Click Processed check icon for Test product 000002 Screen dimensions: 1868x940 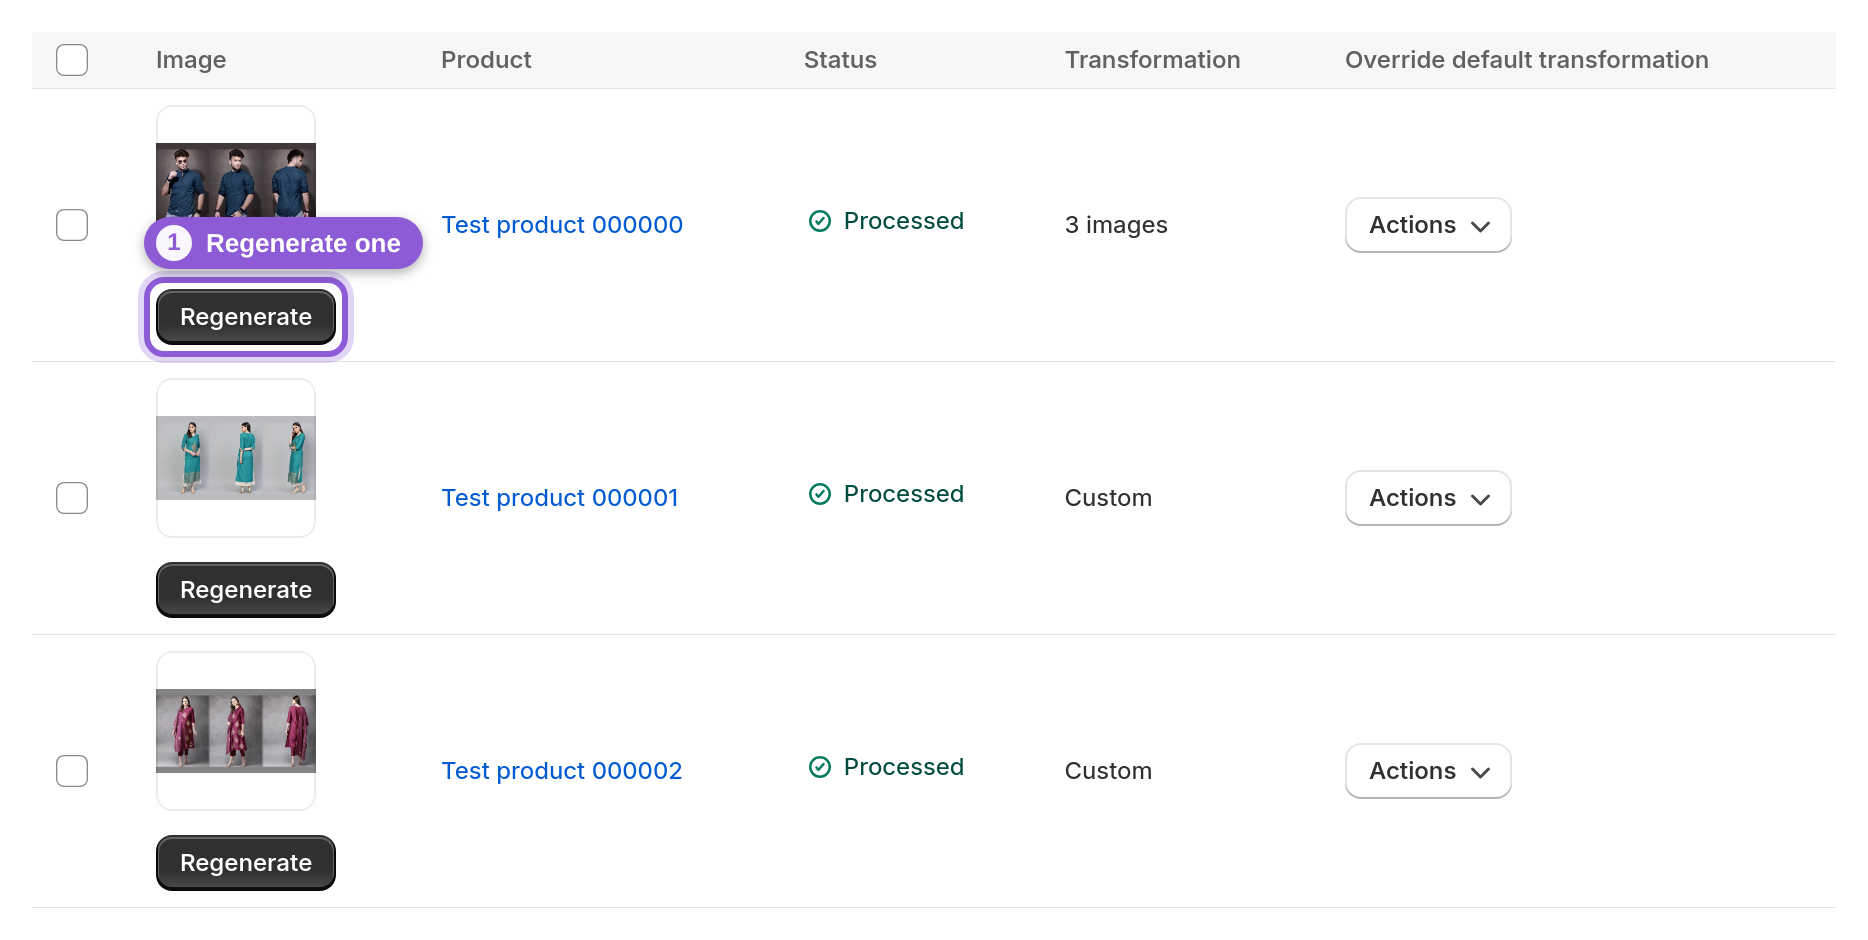pyautogui.click(x=820, y=767)
